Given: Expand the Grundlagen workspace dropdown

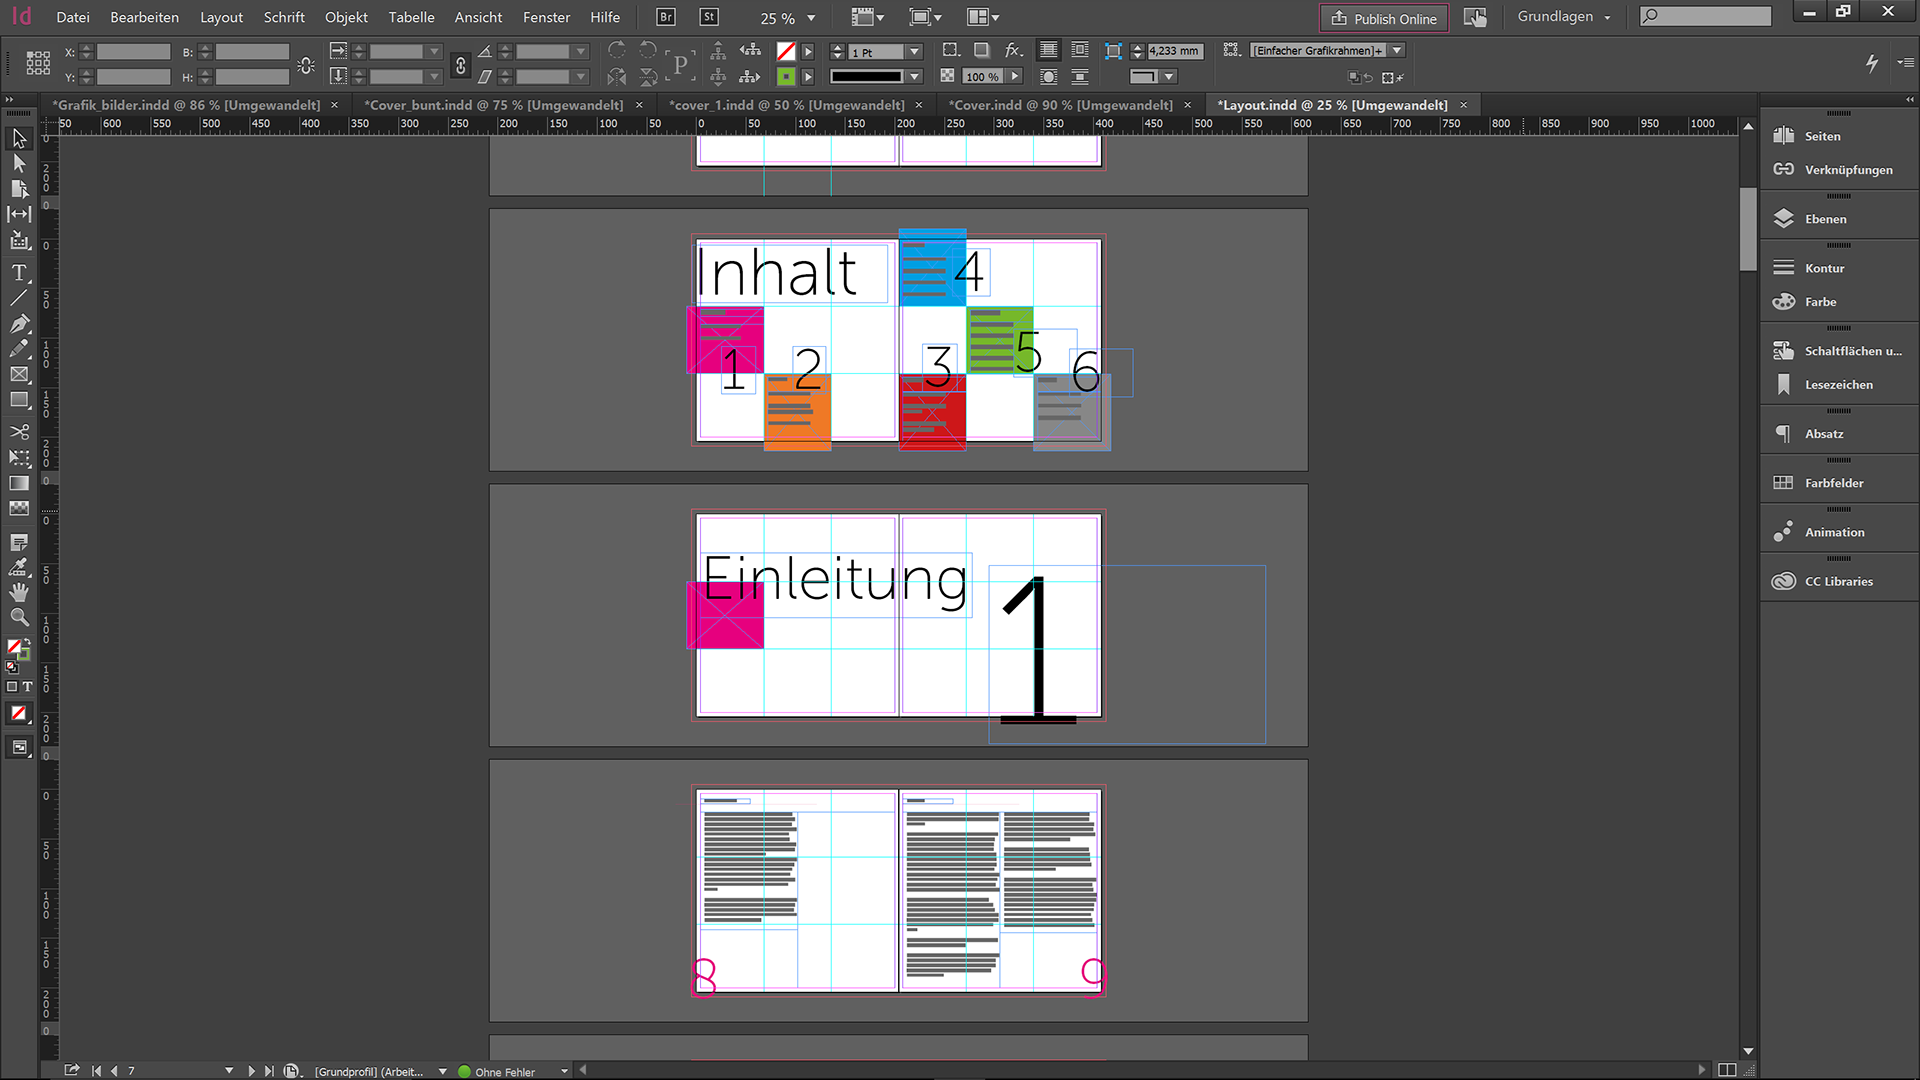Looking at the screenshot, I should (1564, 17).
